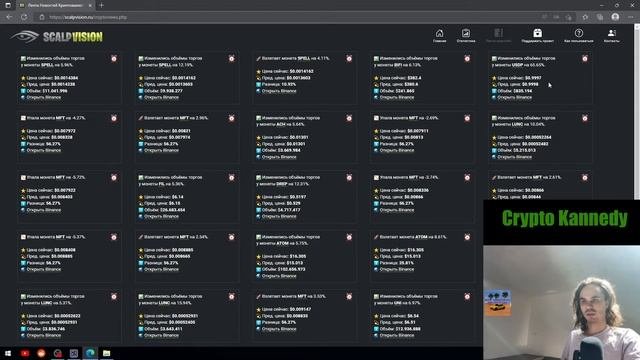Set alarm on LUNC 15.94% card

[231, 297]
